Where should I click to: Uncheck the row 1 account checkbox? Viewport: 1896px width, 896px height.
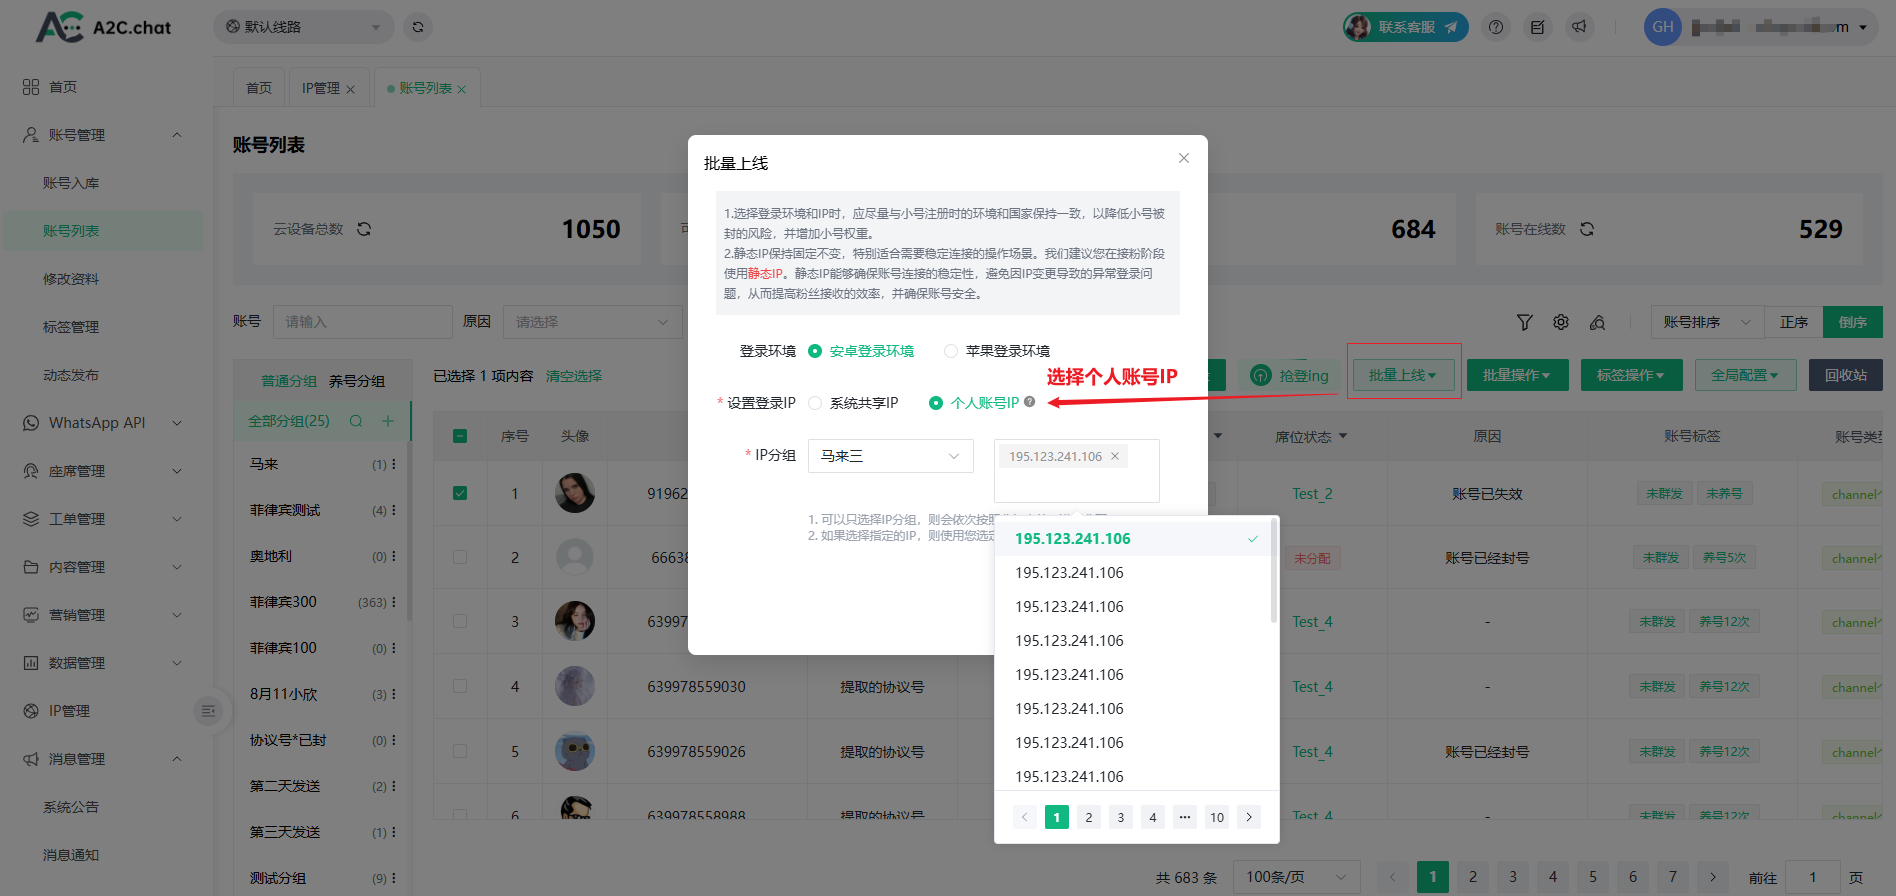pyautogui.click(x=460, y=493)
